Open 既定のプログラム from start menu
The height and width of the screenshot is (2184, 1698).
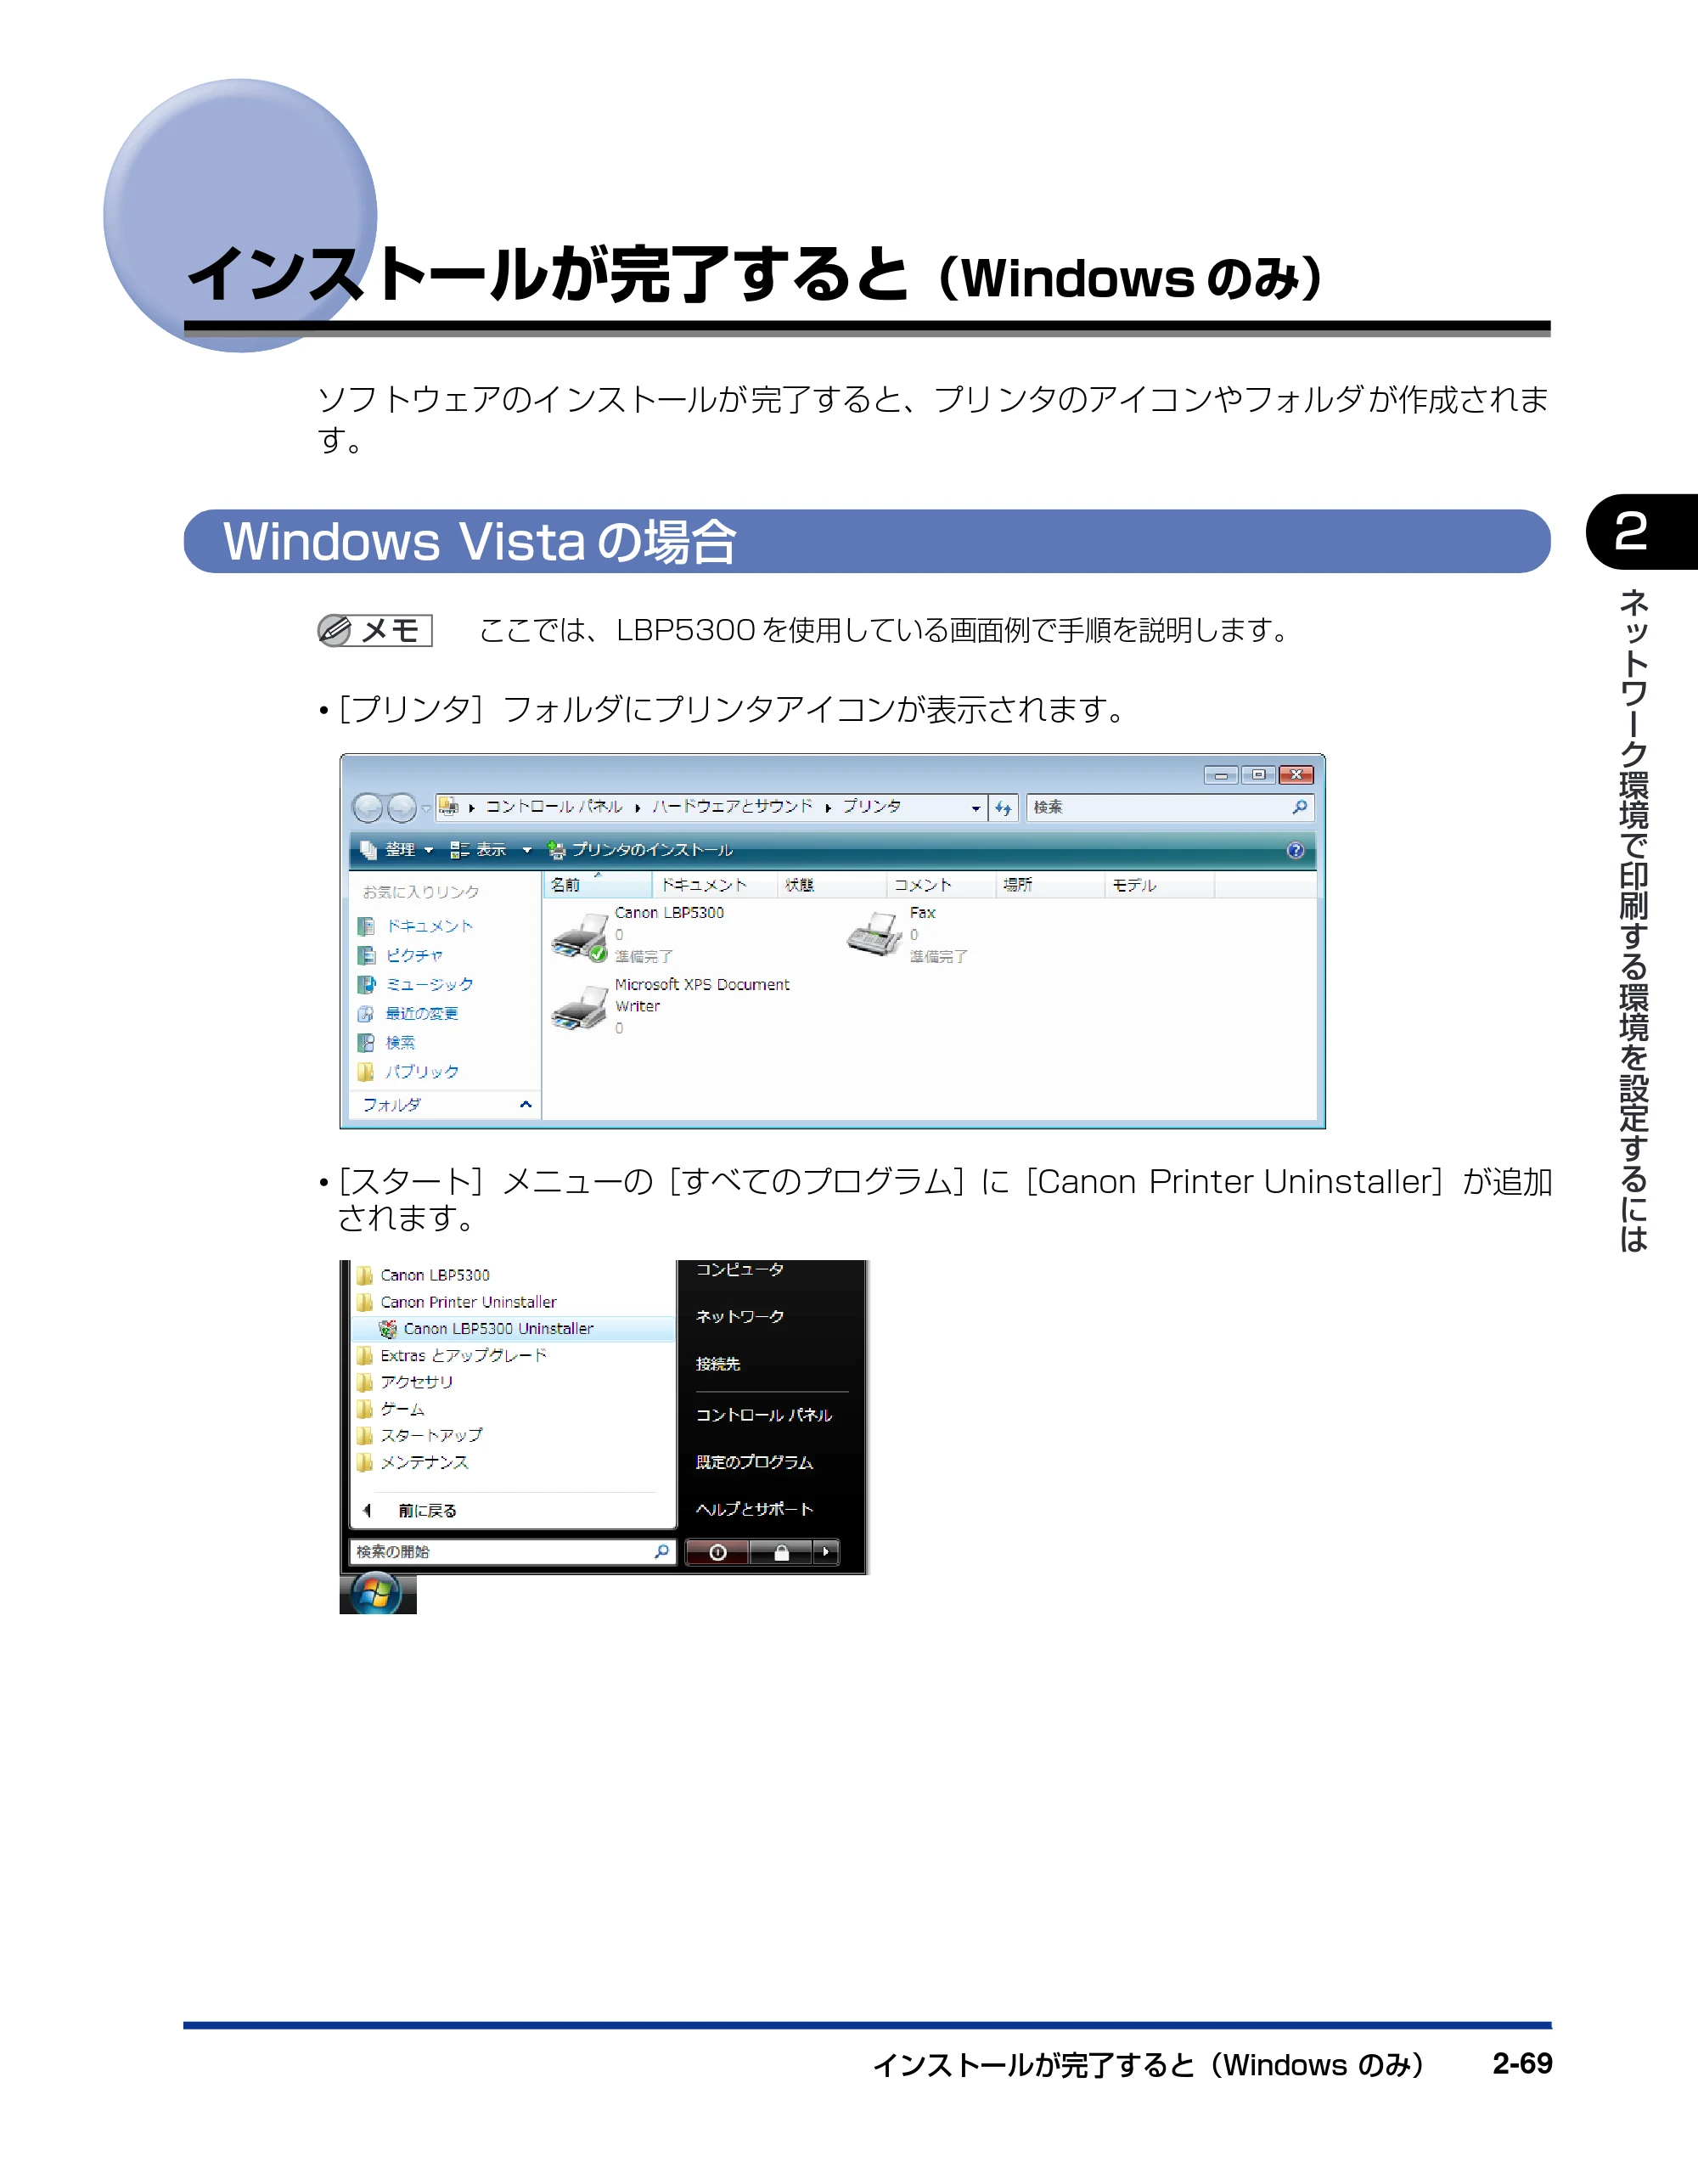tap(754, 1462)
